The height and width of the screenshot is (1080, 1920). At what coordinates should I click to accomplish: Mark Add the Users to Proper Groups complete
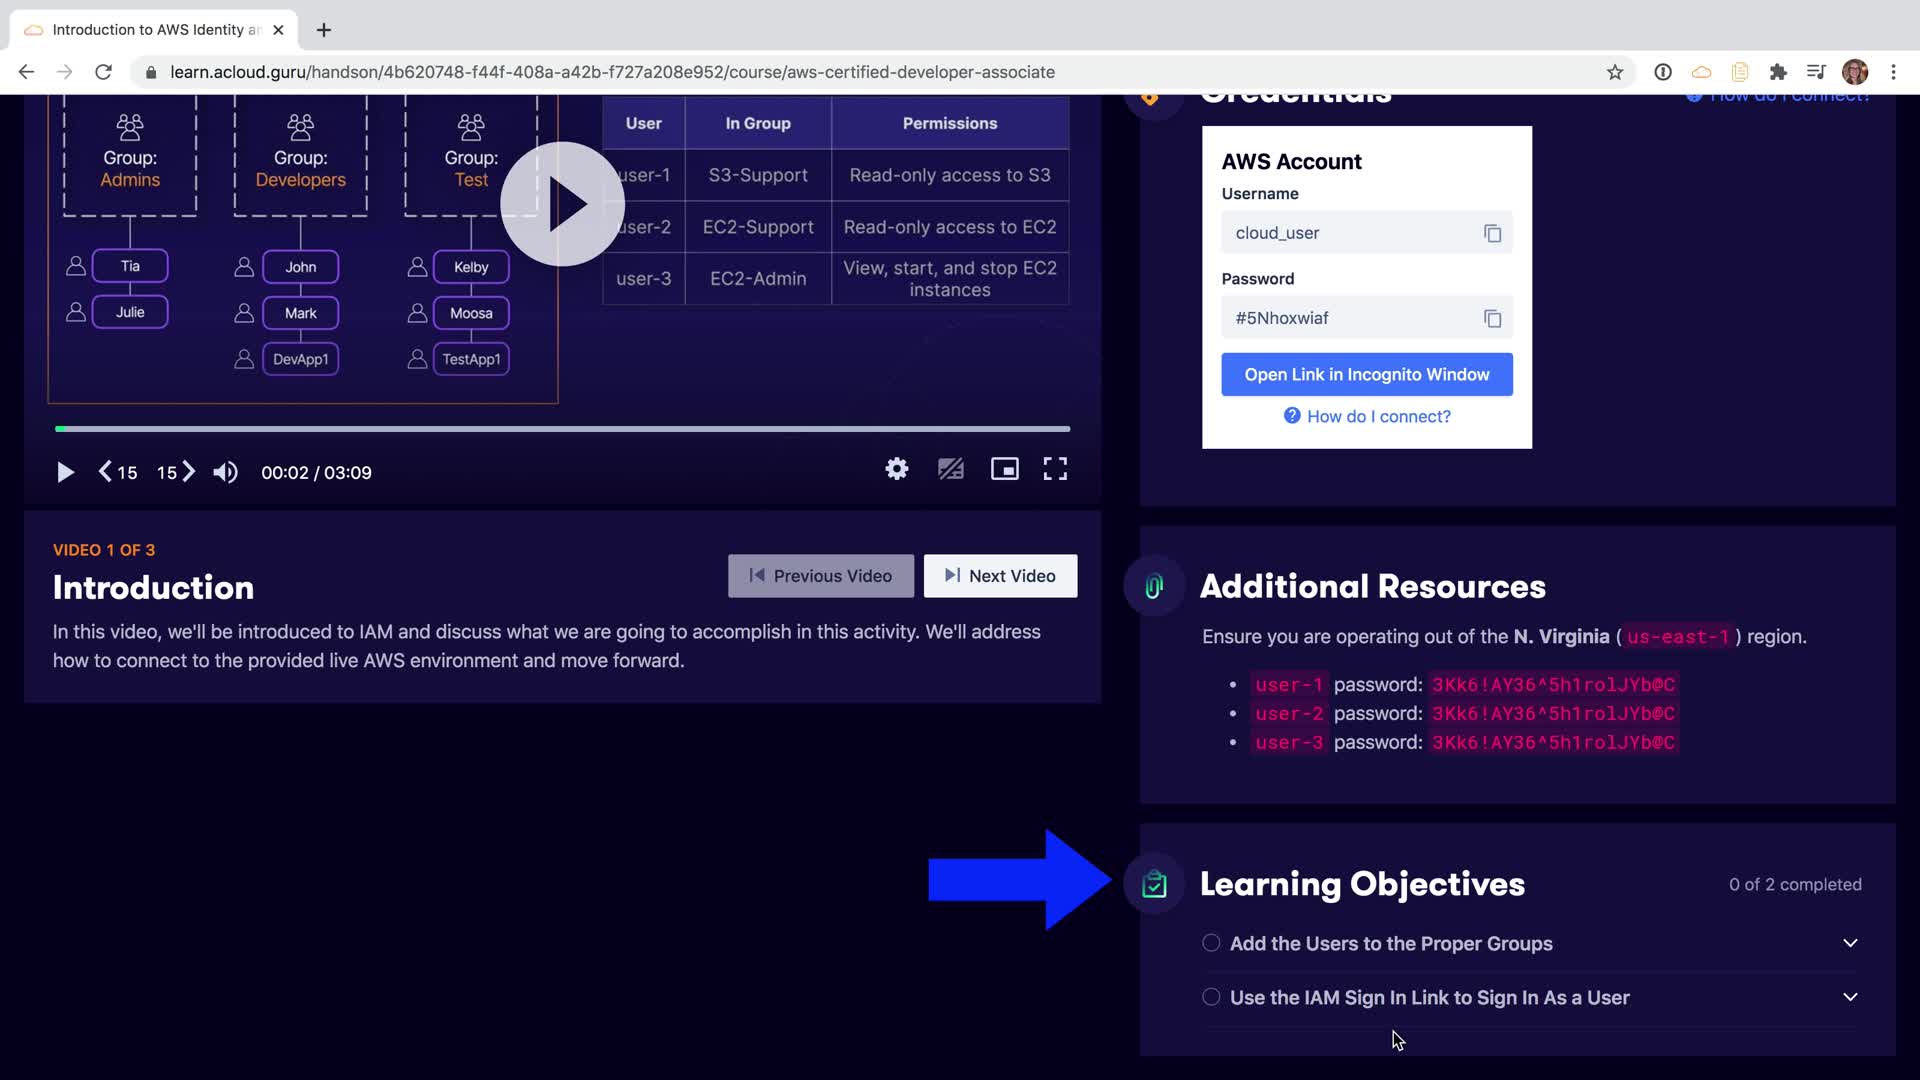1211,943
